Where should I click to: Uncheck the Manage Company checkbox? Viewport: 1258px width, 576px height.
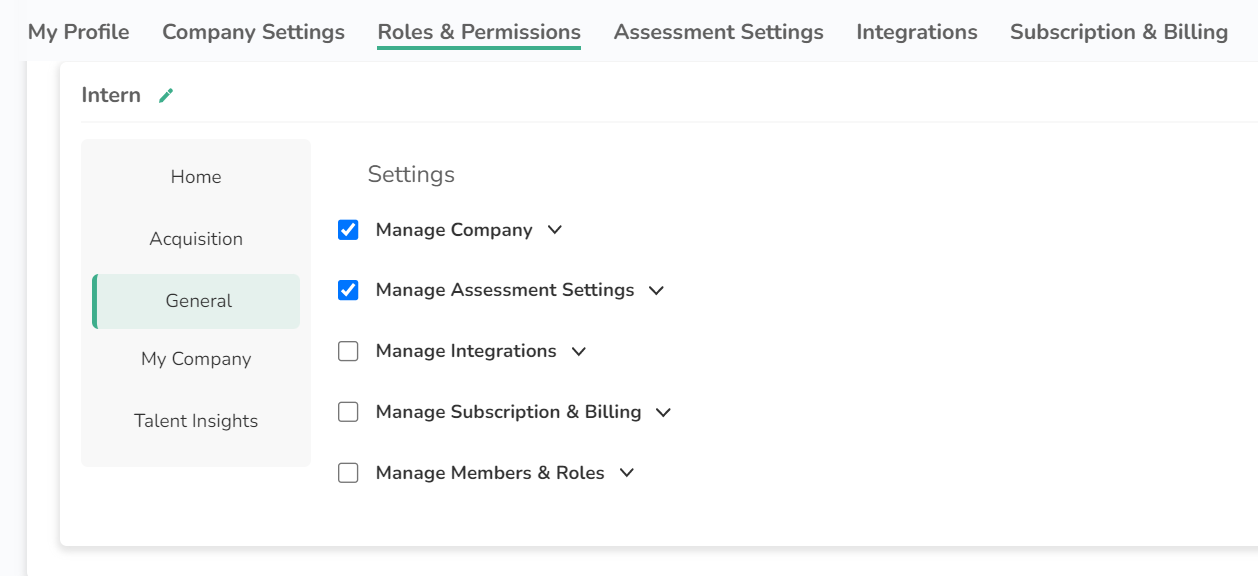348,230
